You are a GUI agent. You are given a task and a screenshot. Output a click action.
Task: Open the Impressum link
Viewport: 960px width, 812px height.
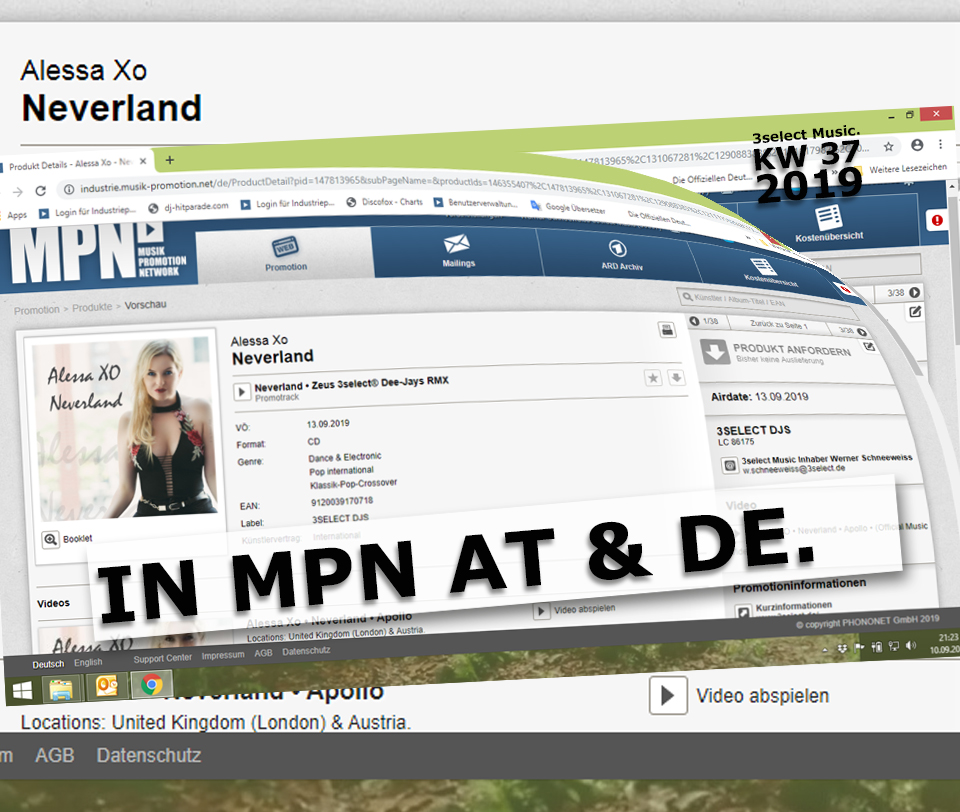pyautogui.click(x=223, y=655)
